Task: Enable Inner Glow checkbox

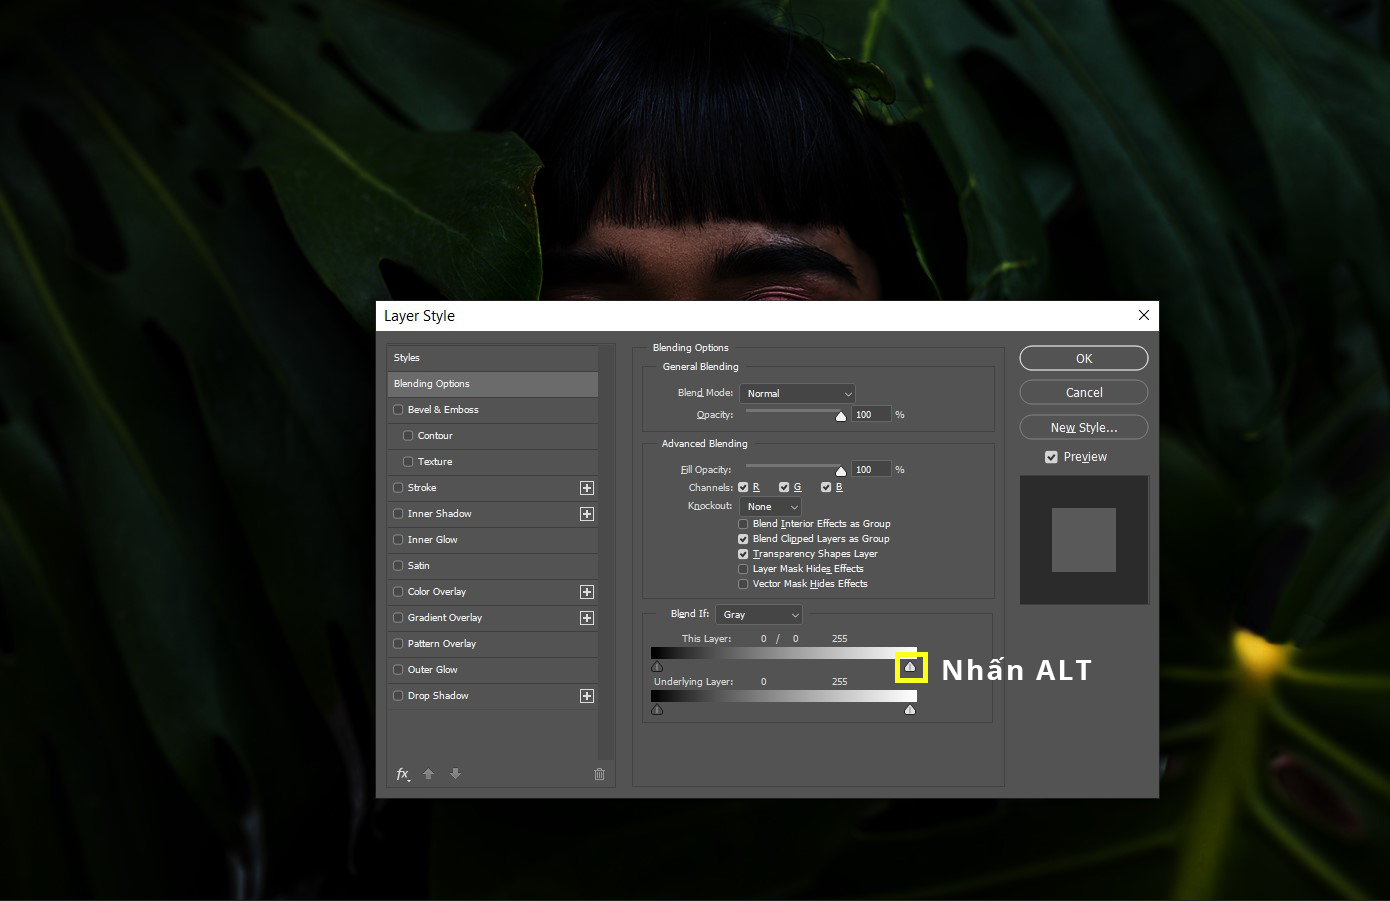Action: (x=399, y=540)
